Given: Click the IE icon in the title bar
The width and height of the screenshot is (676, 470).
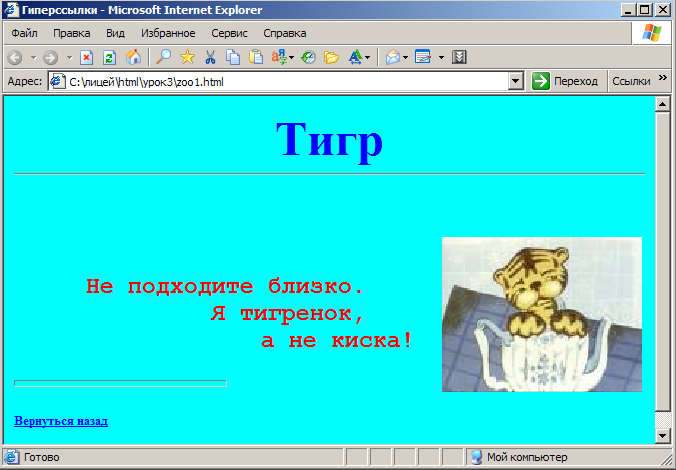Looking at the screenshot, I should point(11,9).
